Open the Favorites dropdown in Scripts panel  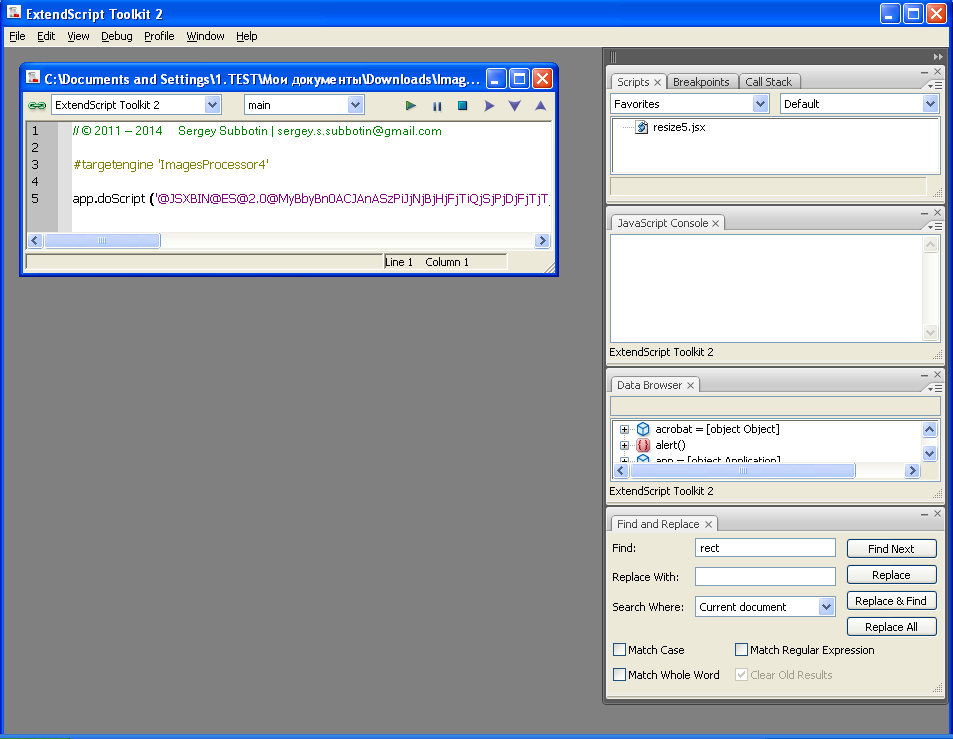[760, 104]
